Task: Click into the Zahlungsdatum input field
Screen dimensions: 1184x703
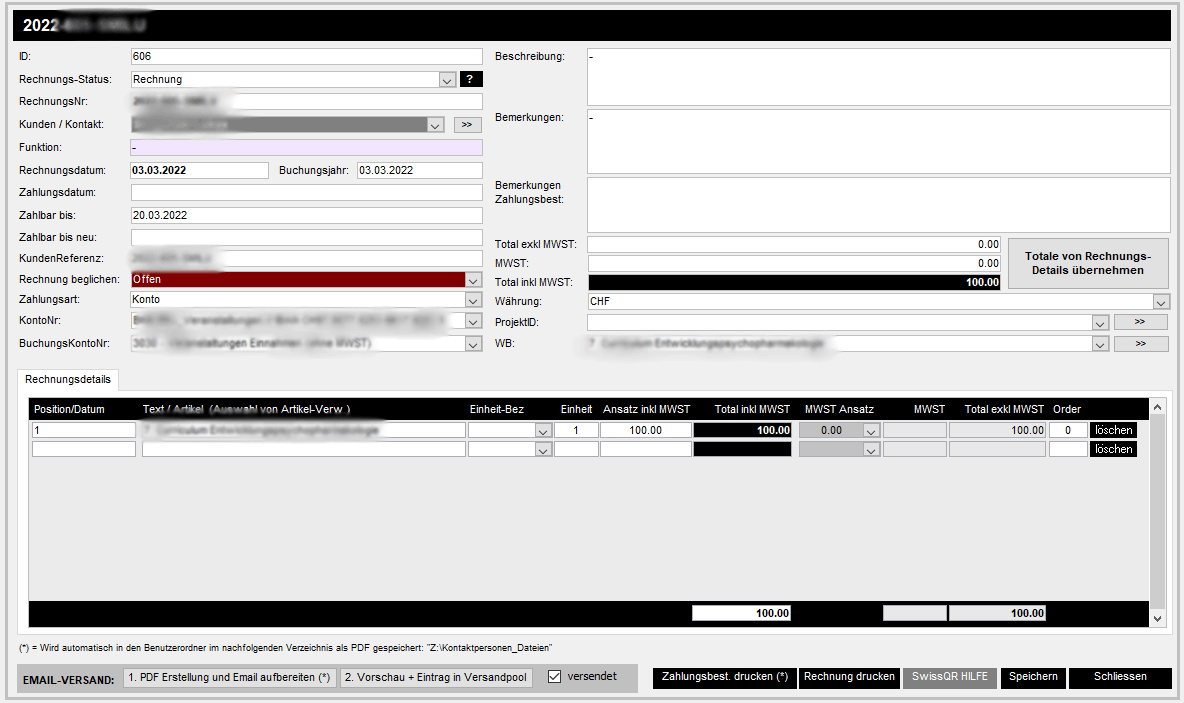Action: click(306, 192)
